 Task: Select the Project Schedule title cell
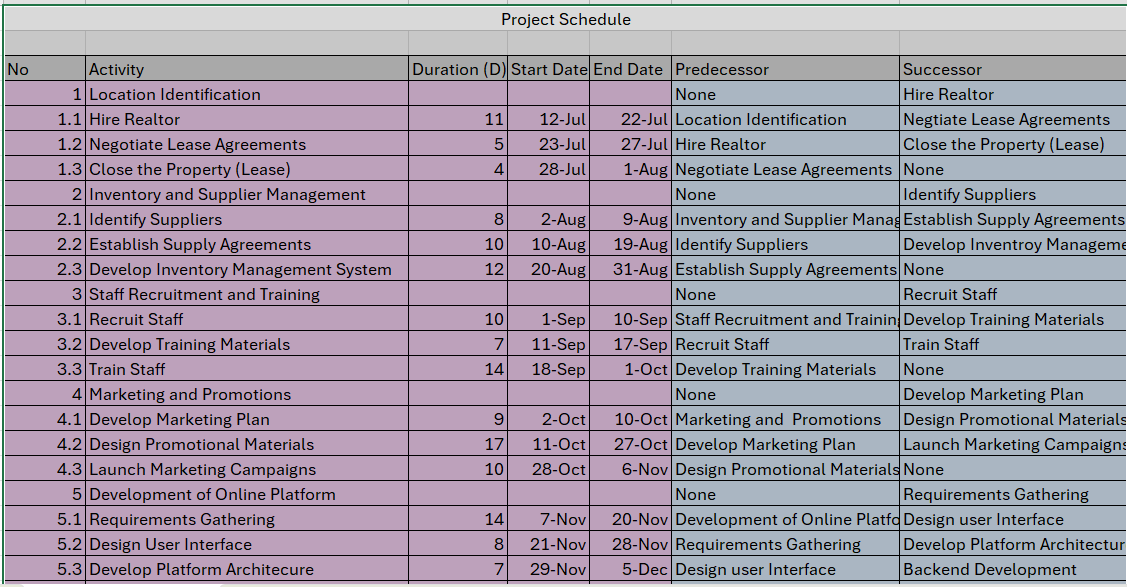tap(565, 19)
